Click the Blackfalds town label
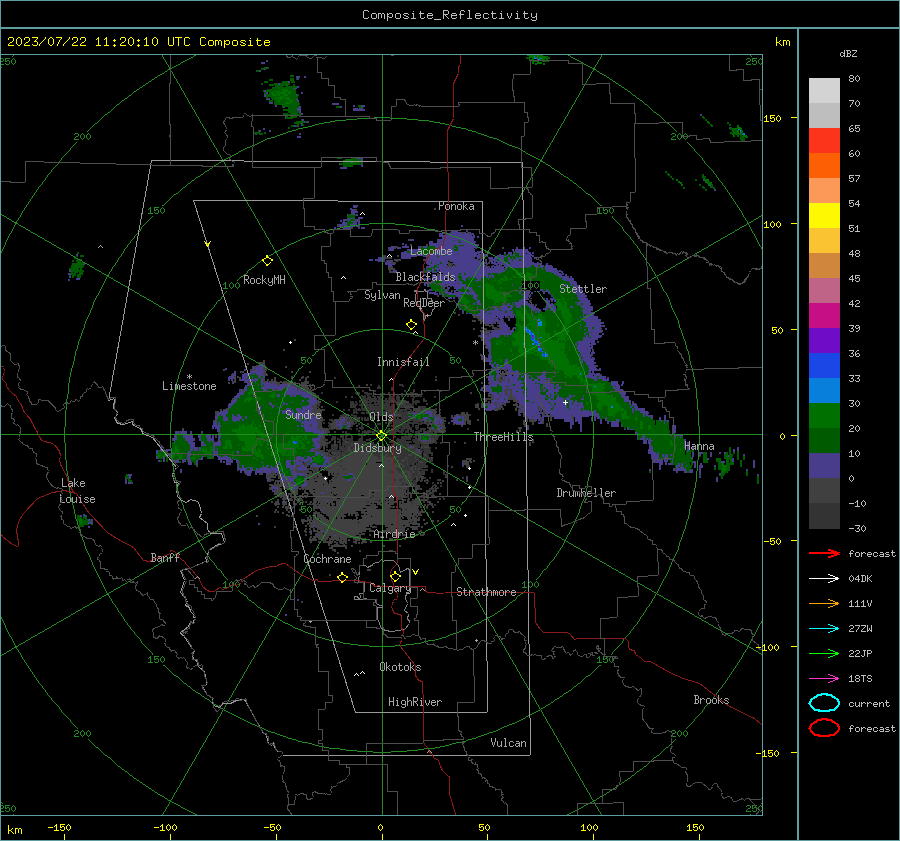 click(425, 277)
